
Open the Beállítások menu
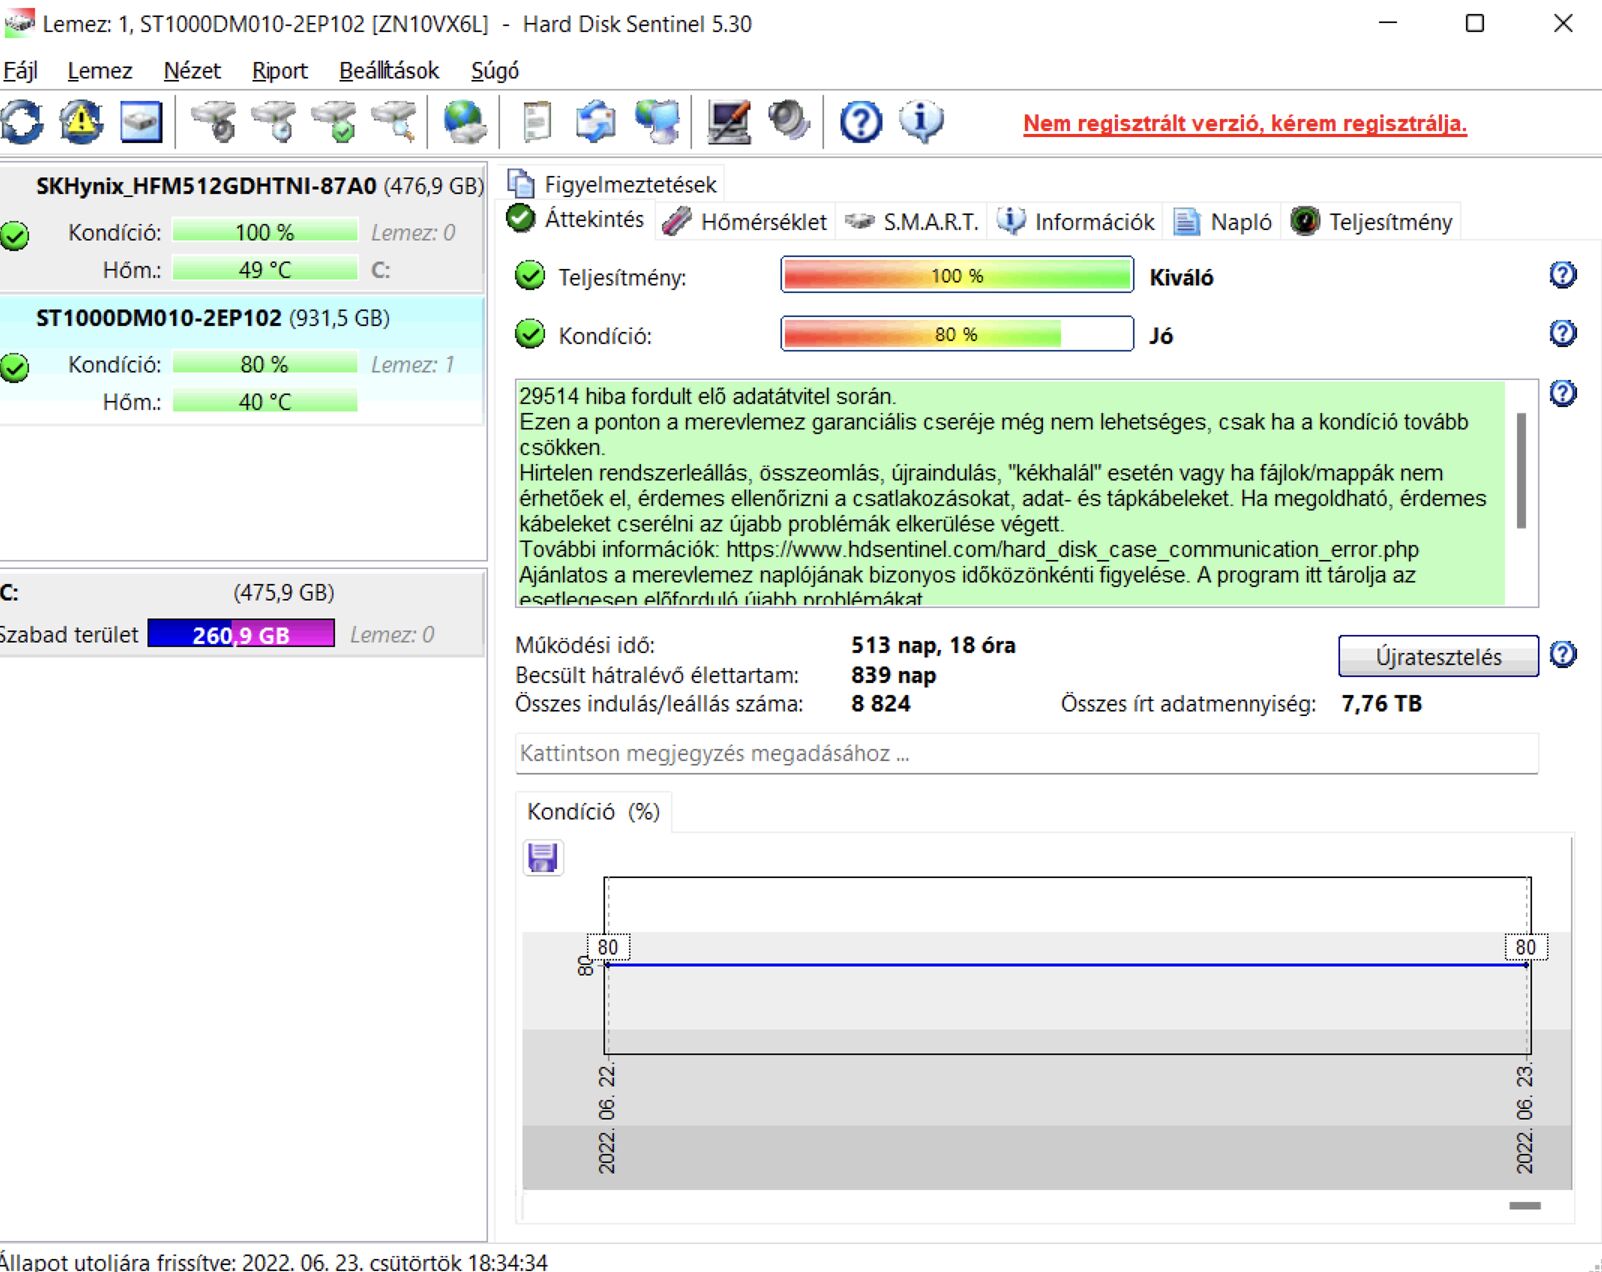(388, 71)
